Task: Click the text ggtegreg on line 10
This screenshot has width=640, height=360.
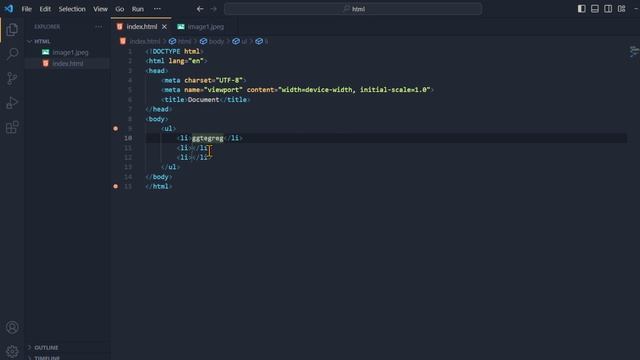Action: click(207, 138)
